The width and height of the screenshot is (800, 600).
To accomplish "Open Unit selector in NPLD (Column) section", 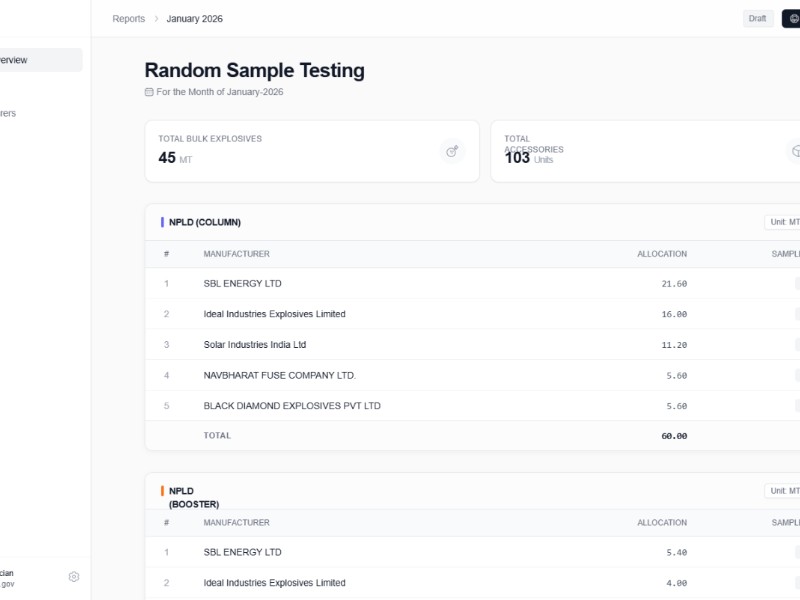I will tap(782, 222).
